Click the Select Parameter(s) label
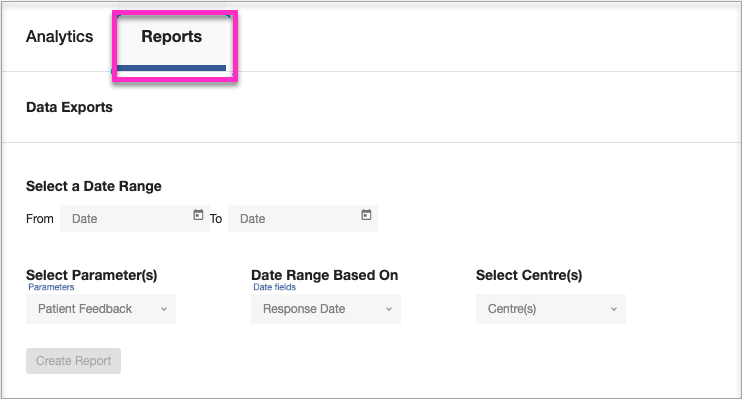 (x=92, y=275)
